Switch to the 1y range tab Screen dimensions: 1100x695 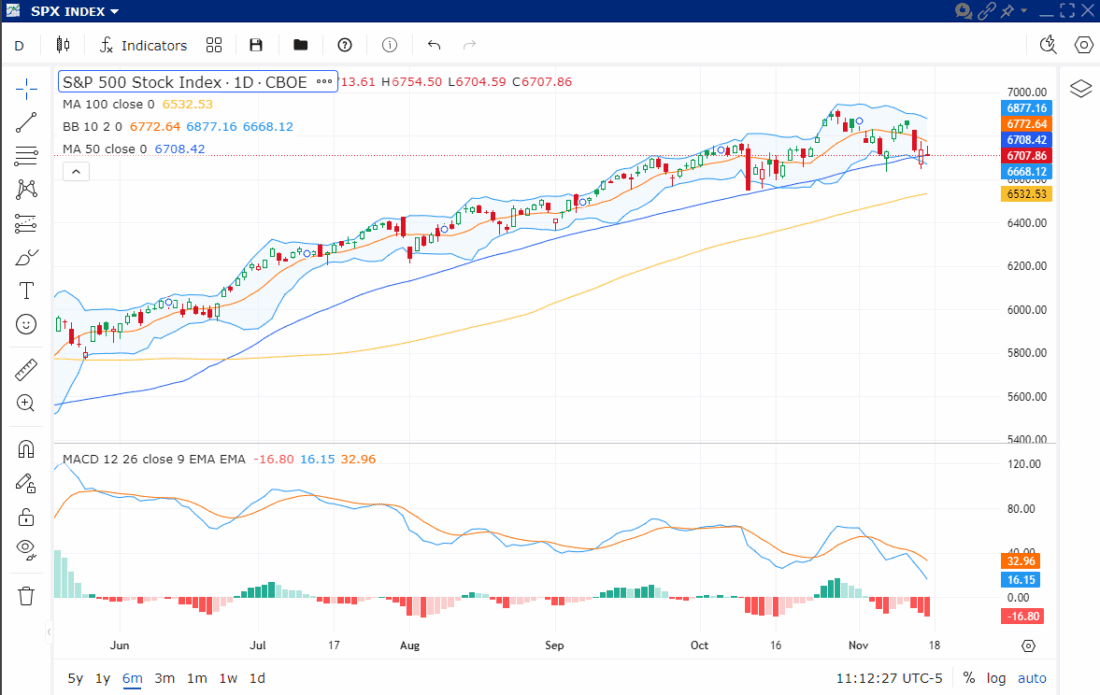click(101, 678)
